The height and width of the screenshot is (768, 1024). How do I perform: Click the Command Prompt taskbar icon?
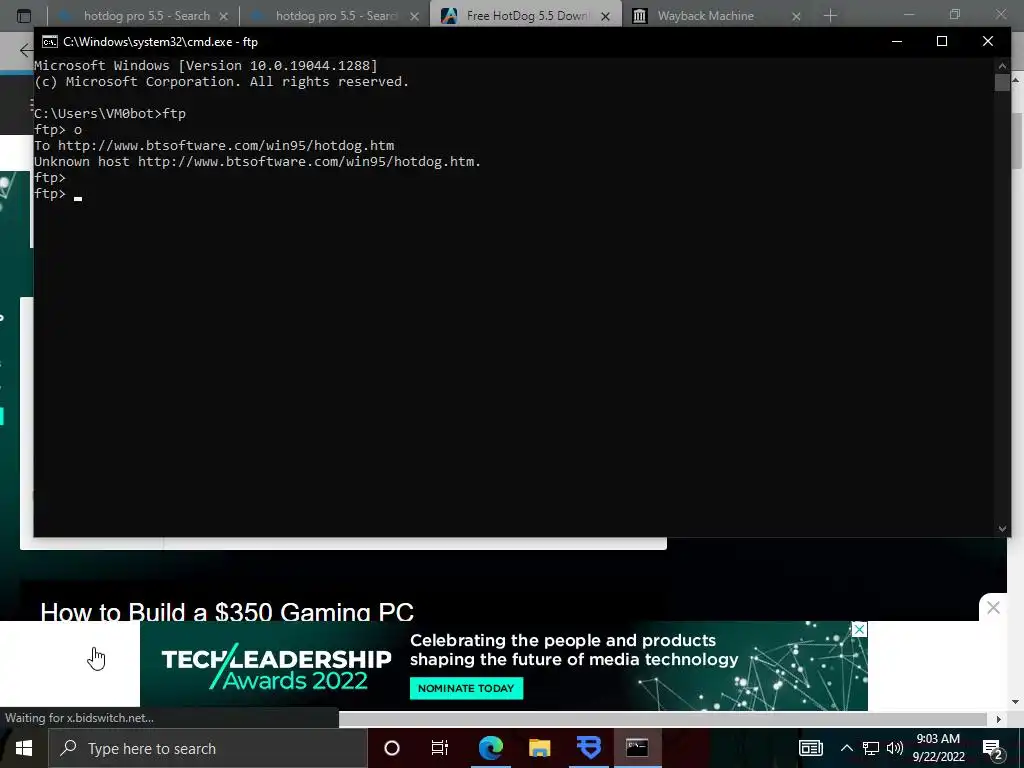pyautogui.click(x=637, y=748)
